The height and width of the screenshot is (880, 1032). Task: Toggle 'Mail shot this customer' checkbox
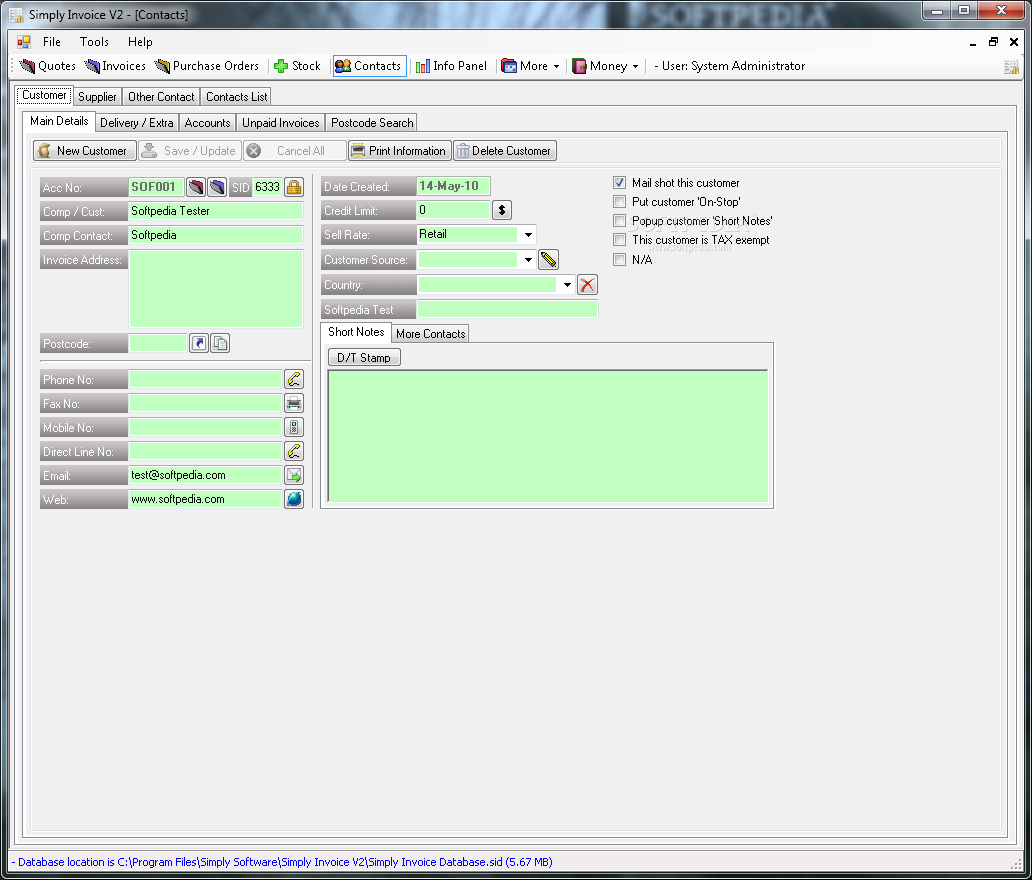pyautogui.click(x=619, y=182)
